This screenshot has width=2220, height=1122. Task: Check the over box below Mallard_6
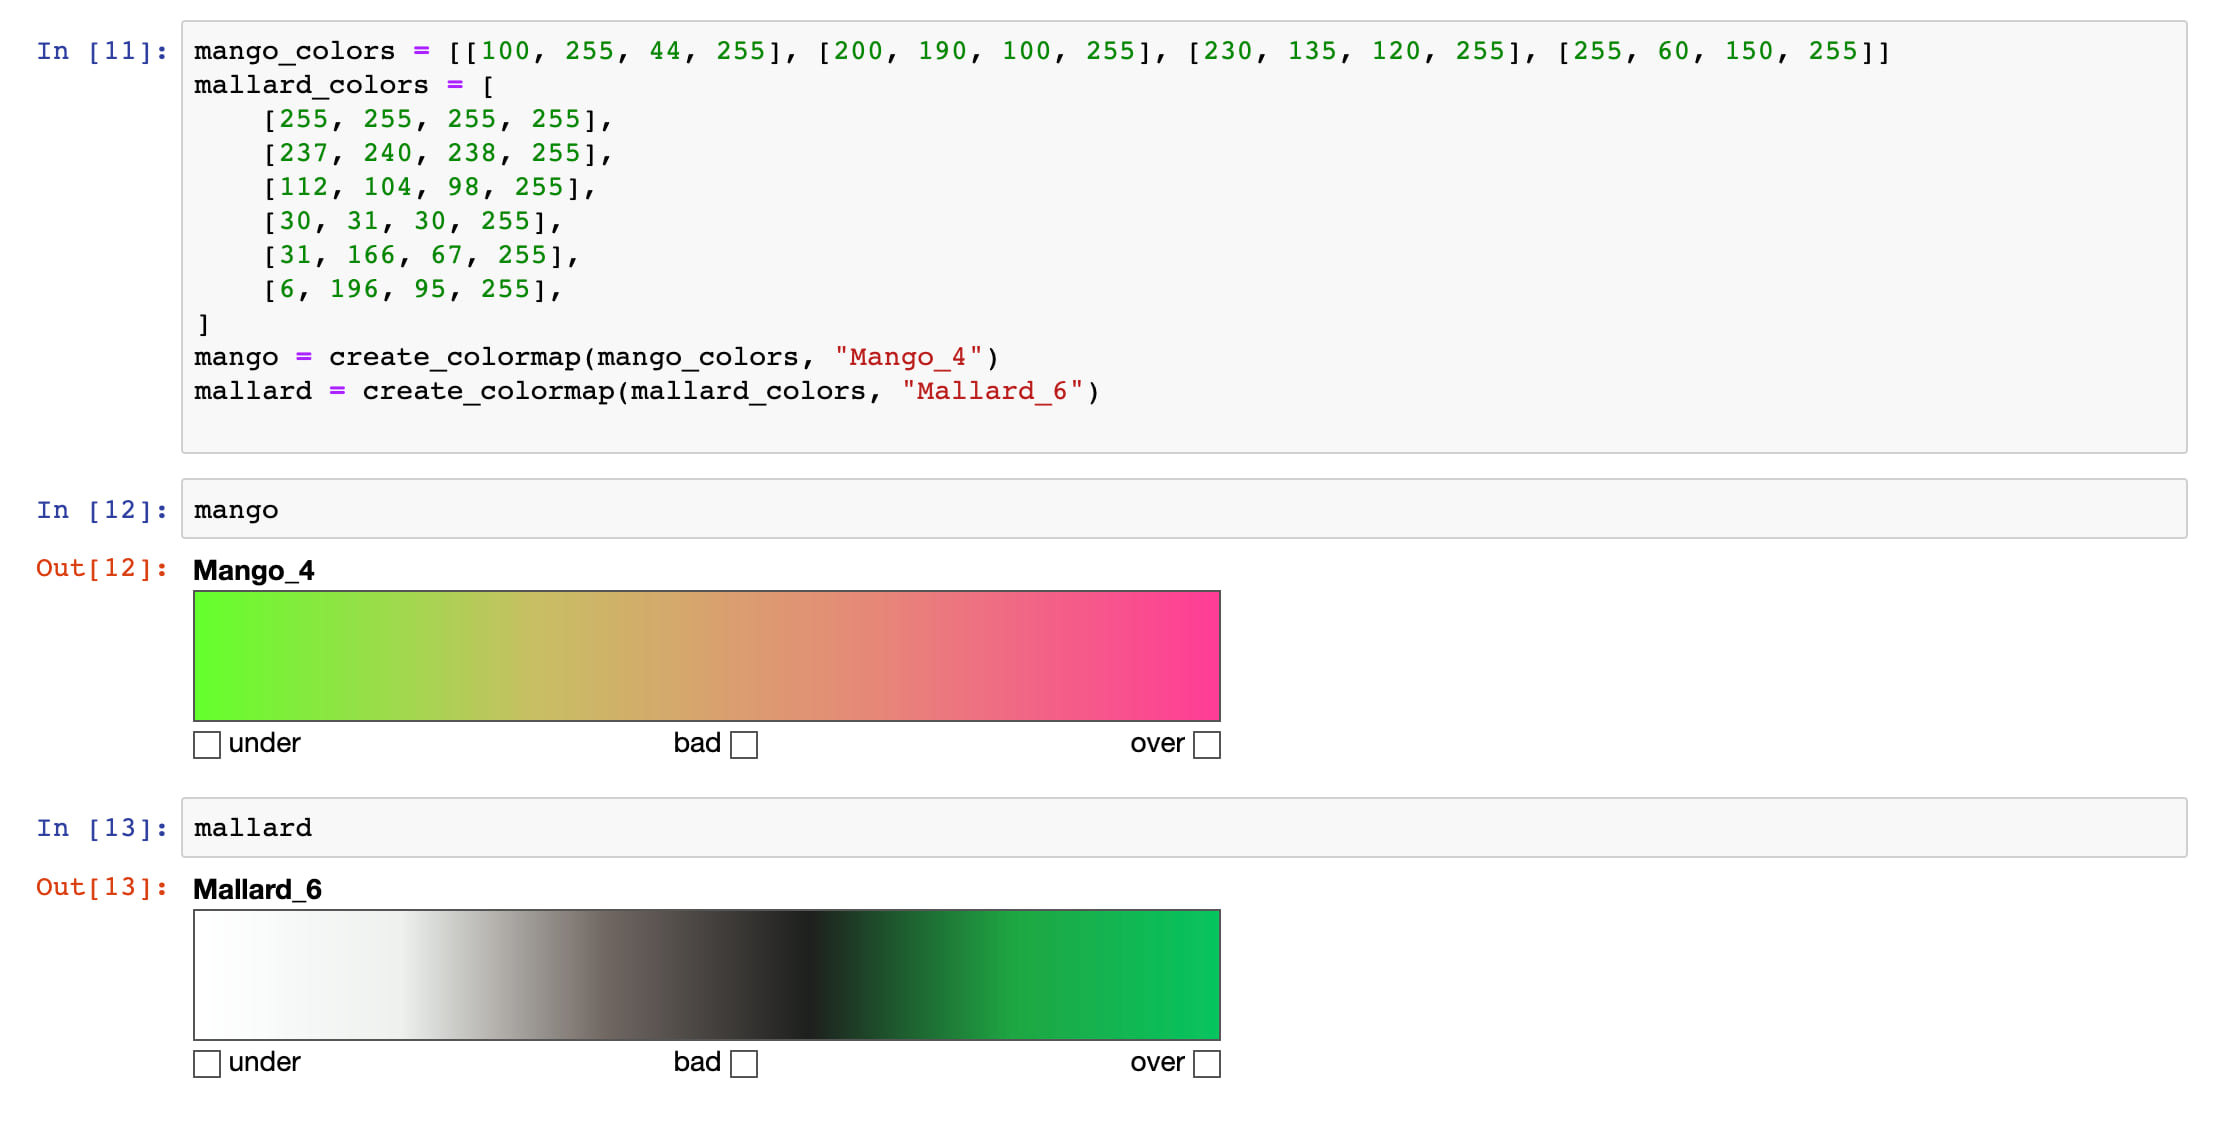click(x=1207, y=1064)
